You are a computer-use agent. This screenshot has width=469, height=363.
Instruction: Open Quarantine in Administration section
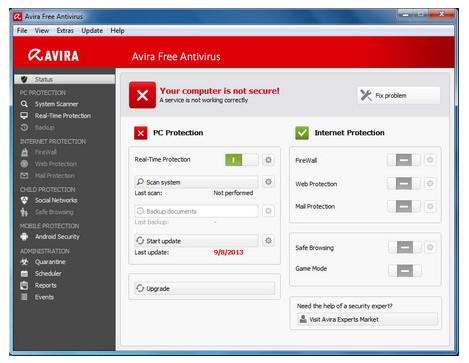pyautogui.click(x=50, y=262)
